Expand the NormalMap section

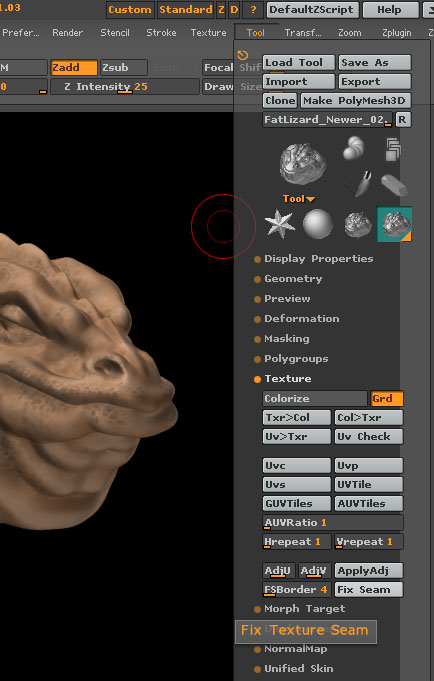point(295,649)
